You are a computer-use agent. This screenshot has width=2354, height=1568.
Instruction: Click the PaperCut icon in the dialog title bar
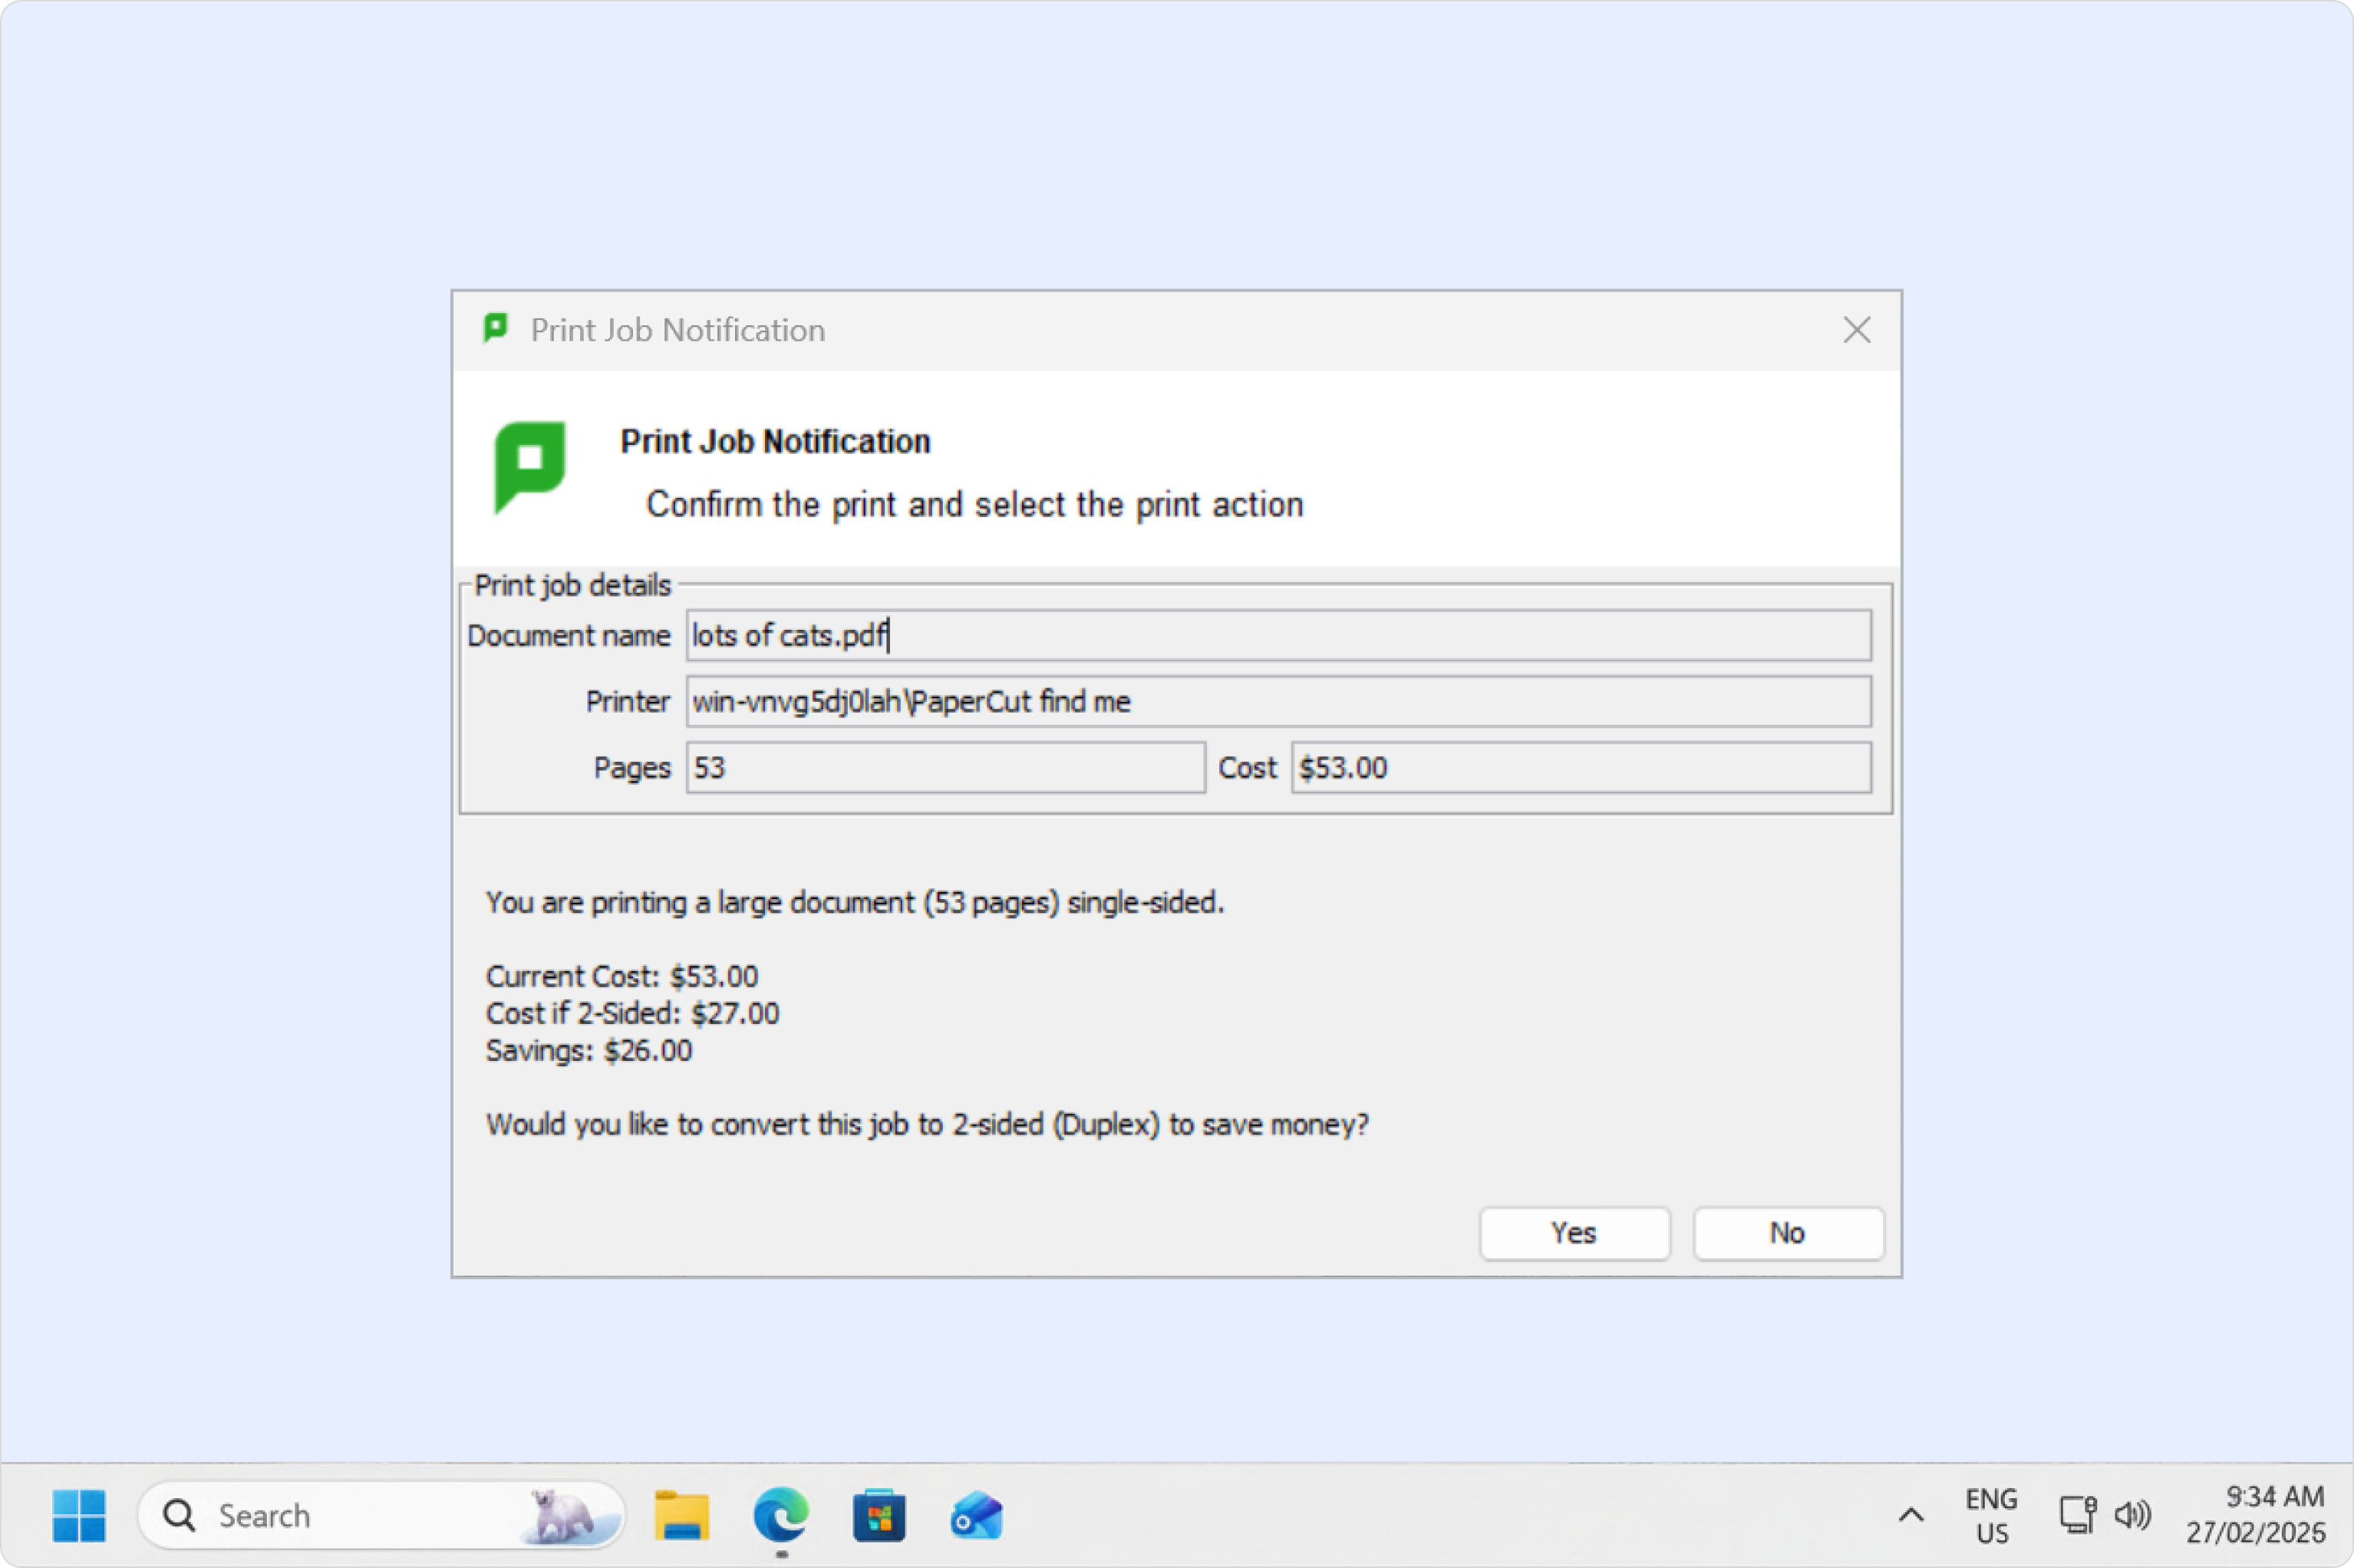(495, 328)
